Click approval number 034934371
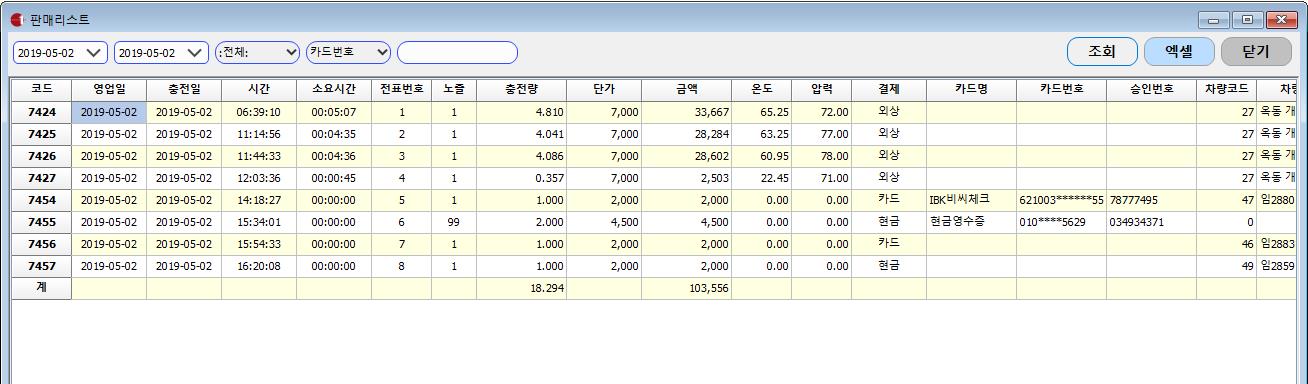 (1152, 222)
